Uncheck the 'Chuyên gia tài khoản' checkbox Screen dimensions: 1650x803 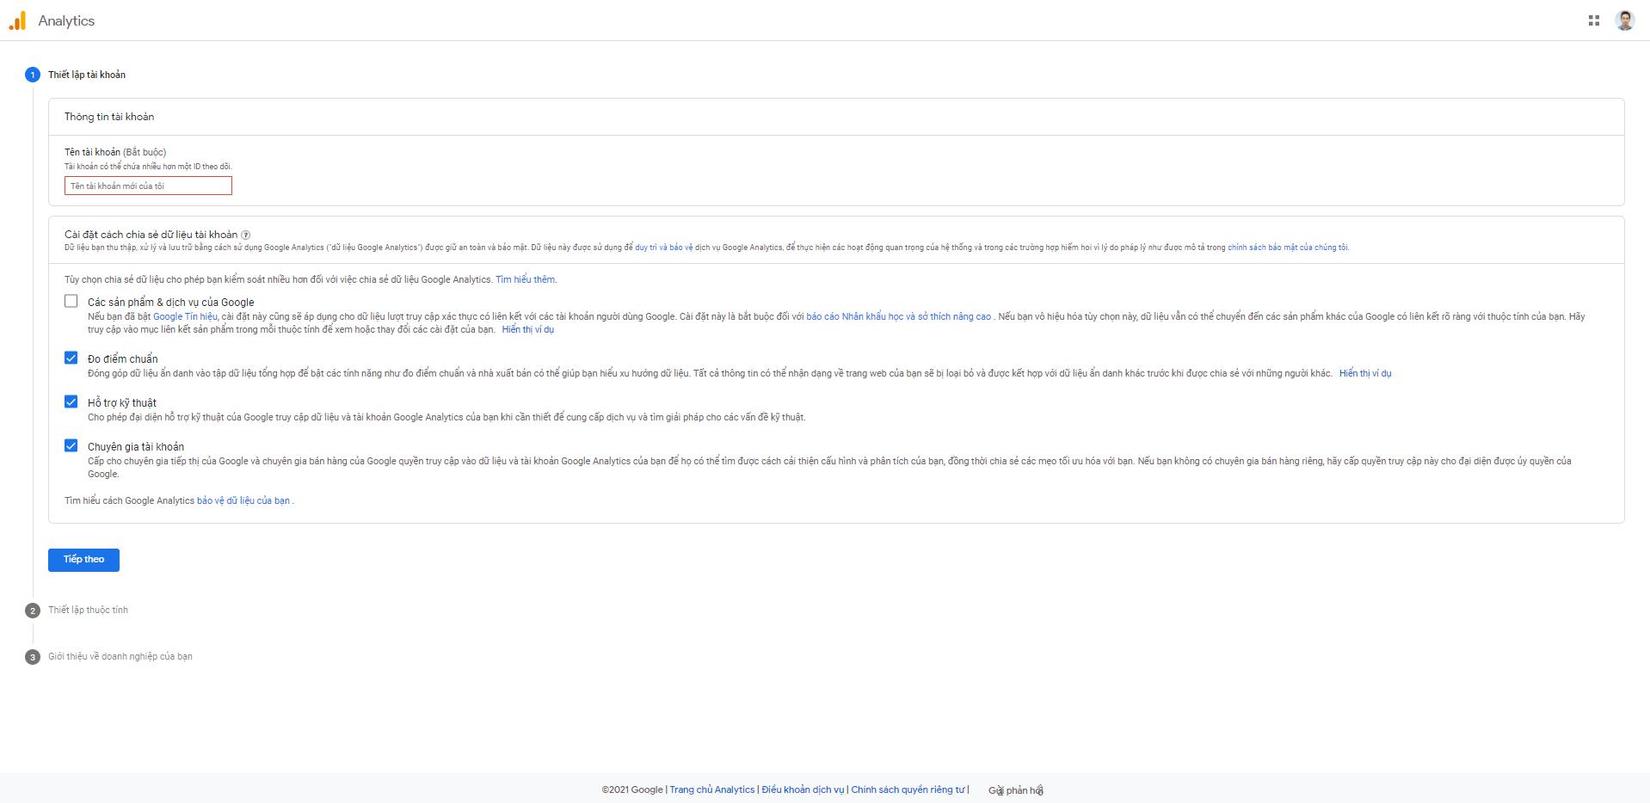point(71,446)
